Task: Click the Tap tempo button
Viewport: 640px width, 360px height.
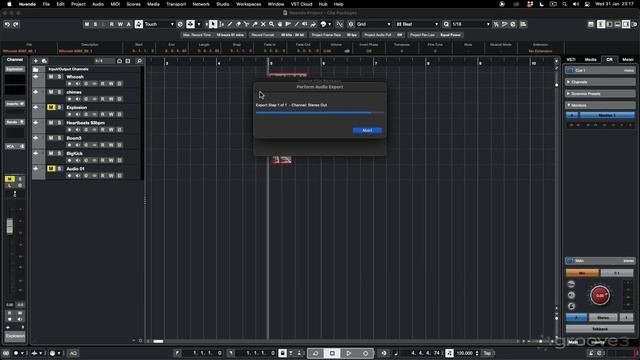Action: pos(487,353)
